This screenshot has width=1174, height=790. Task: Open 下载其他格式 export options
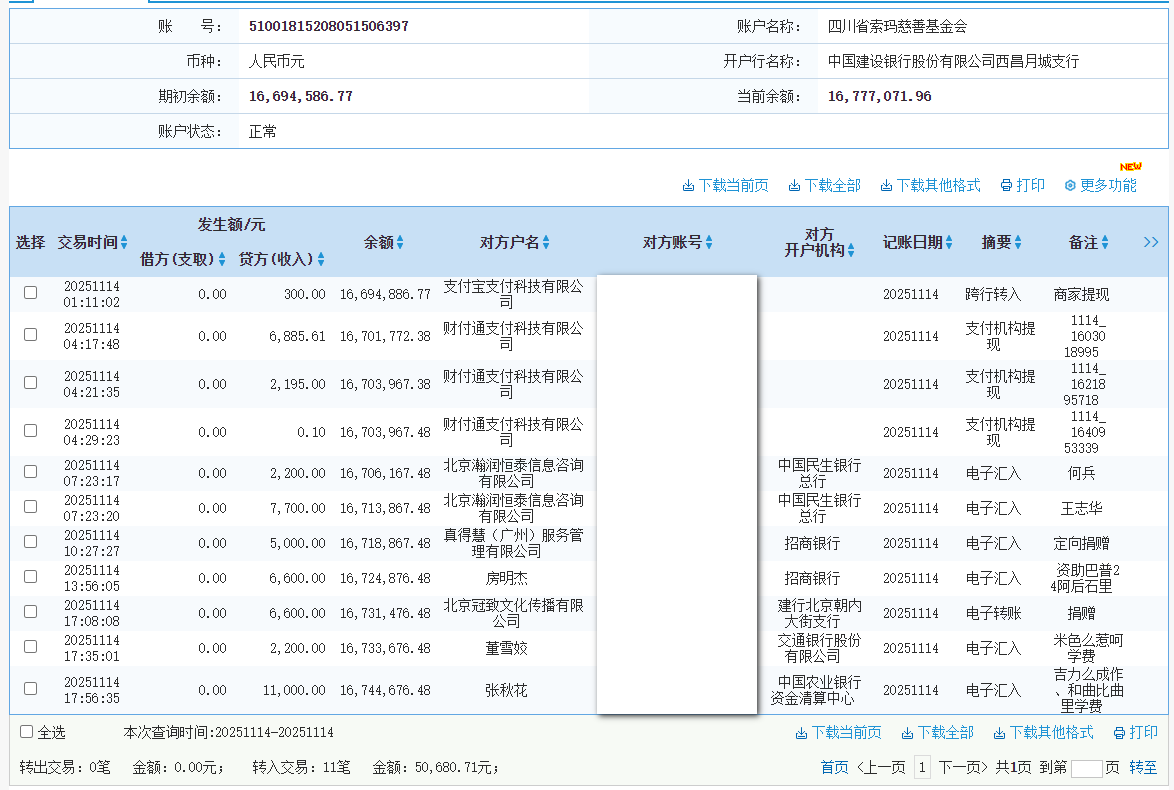point(885,185)
